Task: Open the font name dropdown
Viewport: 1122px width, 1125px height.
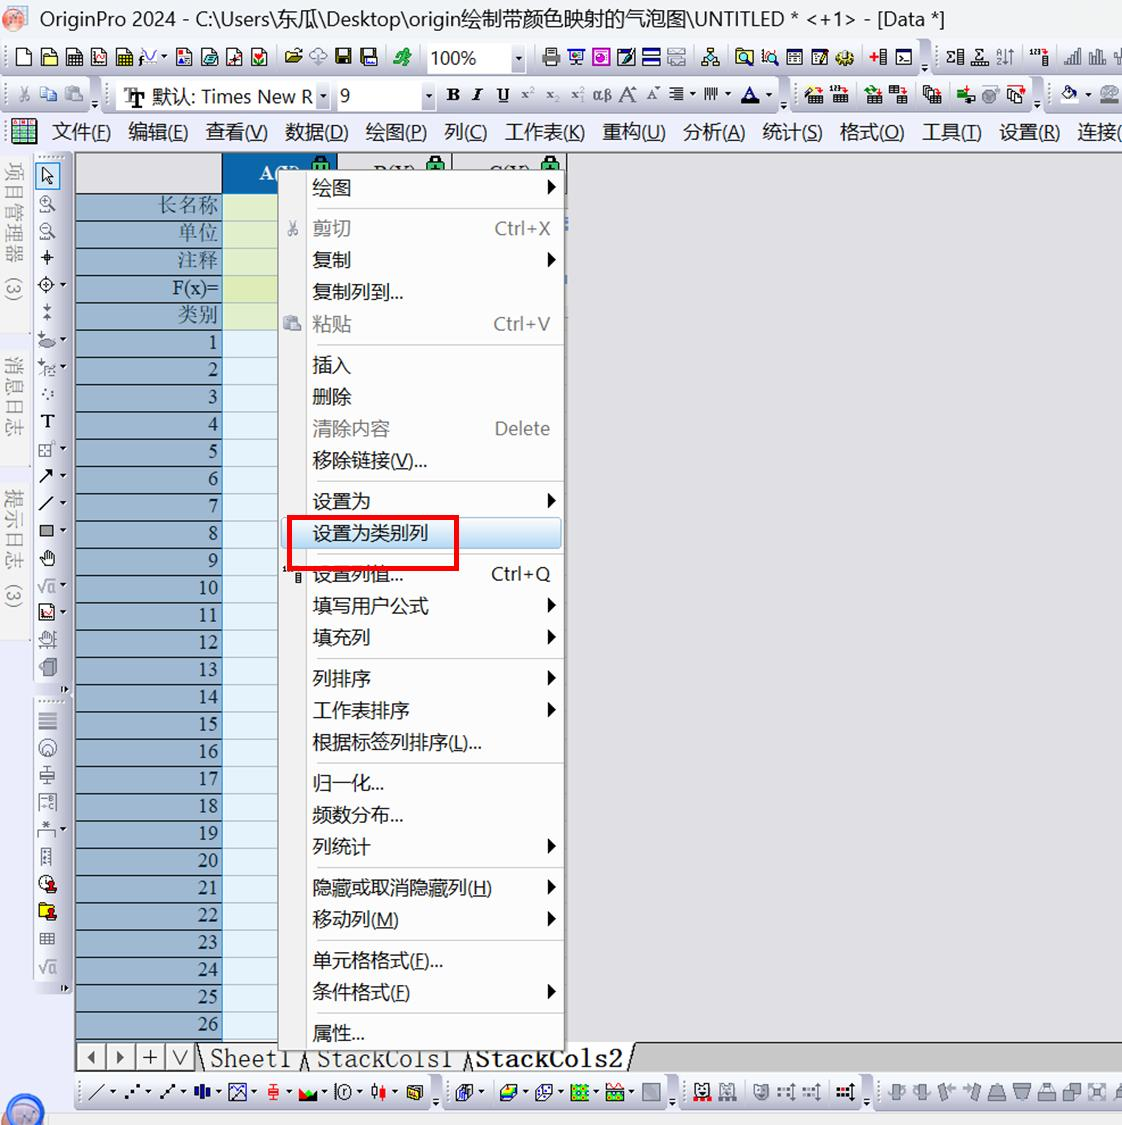Action: click(323, 95)
